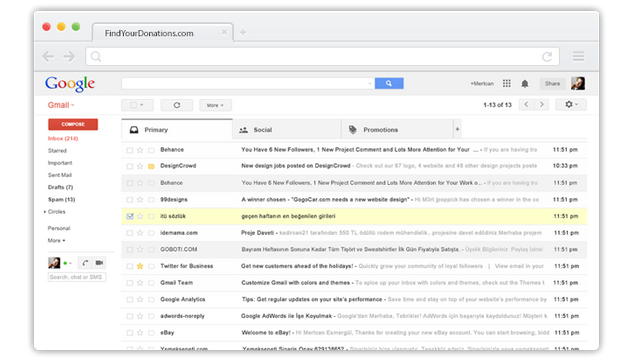Select the GOBOTI.COM email checkbox
This screenshot has height=360, width=640.
130,249
